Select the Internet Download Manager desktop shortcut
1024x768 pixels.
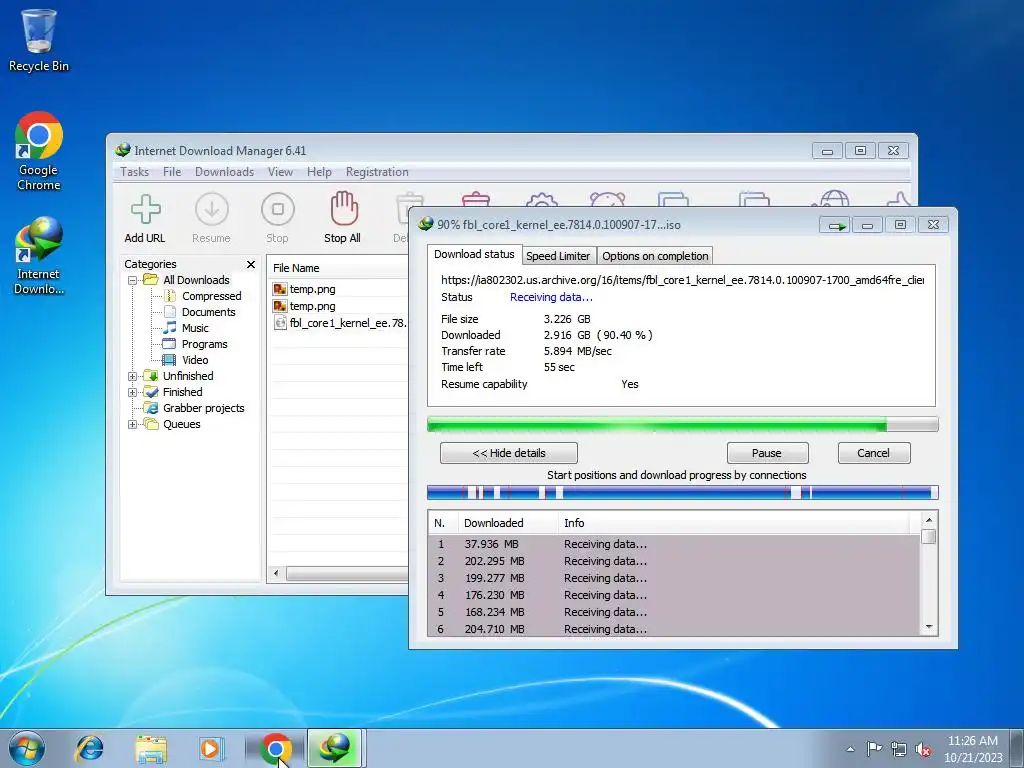tap(39, 256)
